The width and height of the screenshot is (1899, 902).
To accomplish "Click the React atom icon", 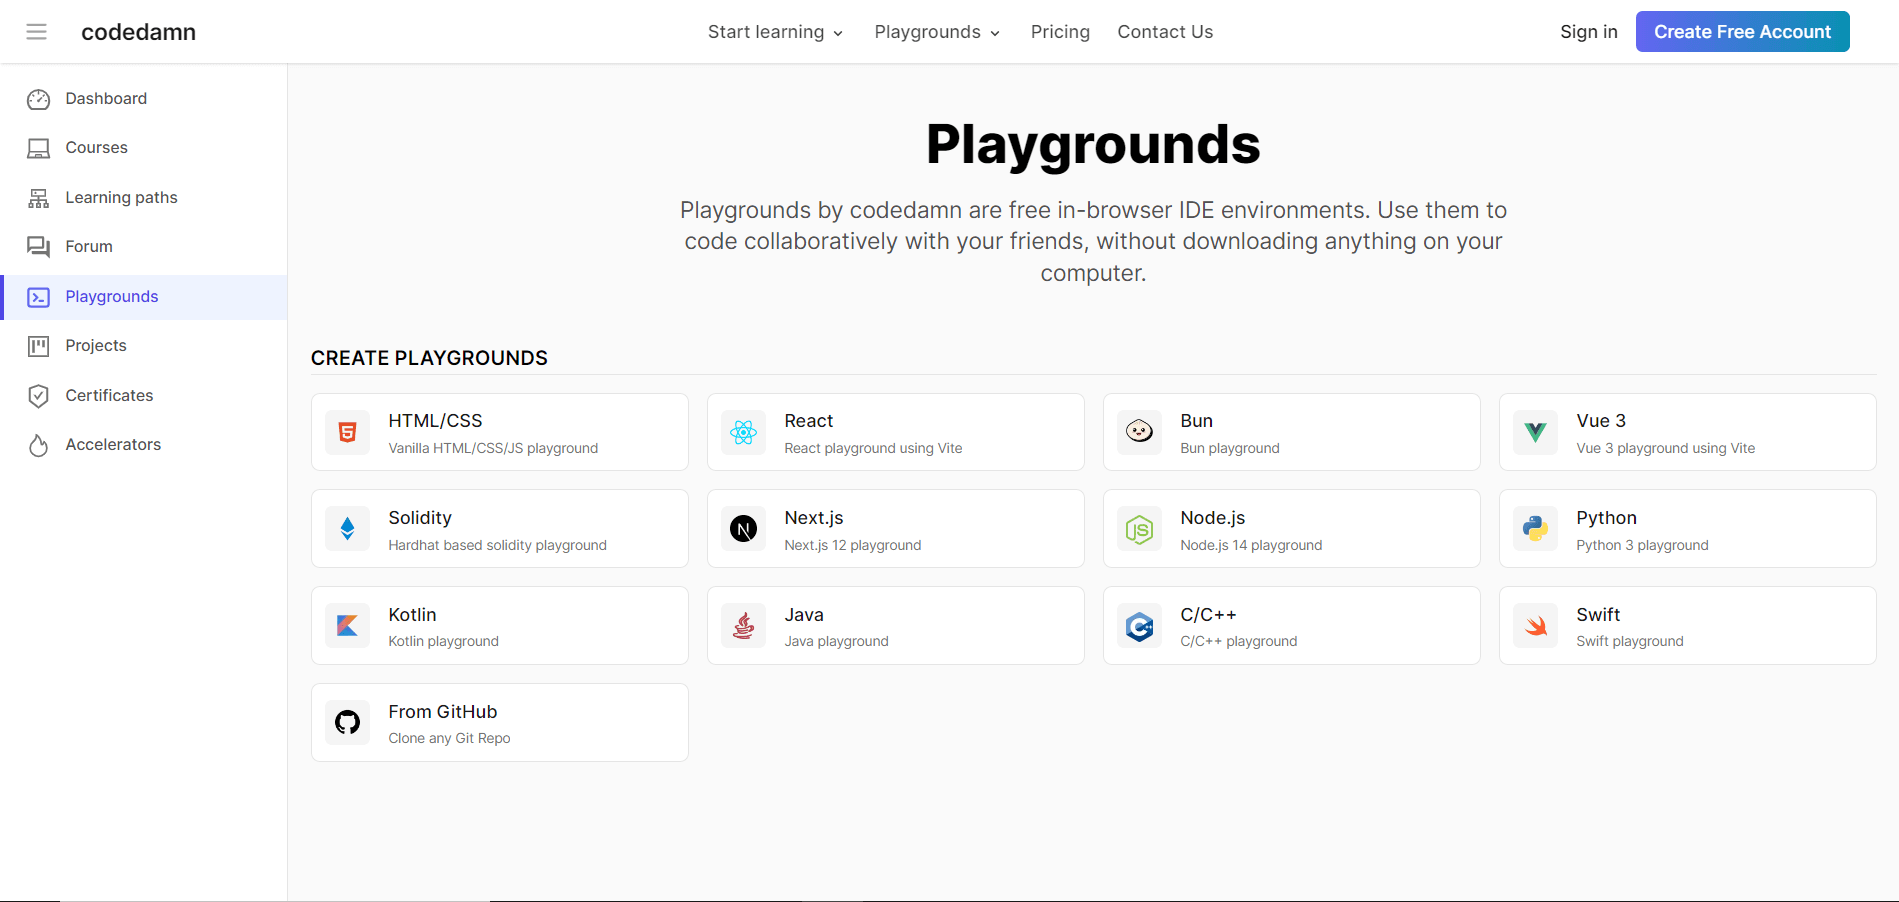I will click(x=743, y=432).
